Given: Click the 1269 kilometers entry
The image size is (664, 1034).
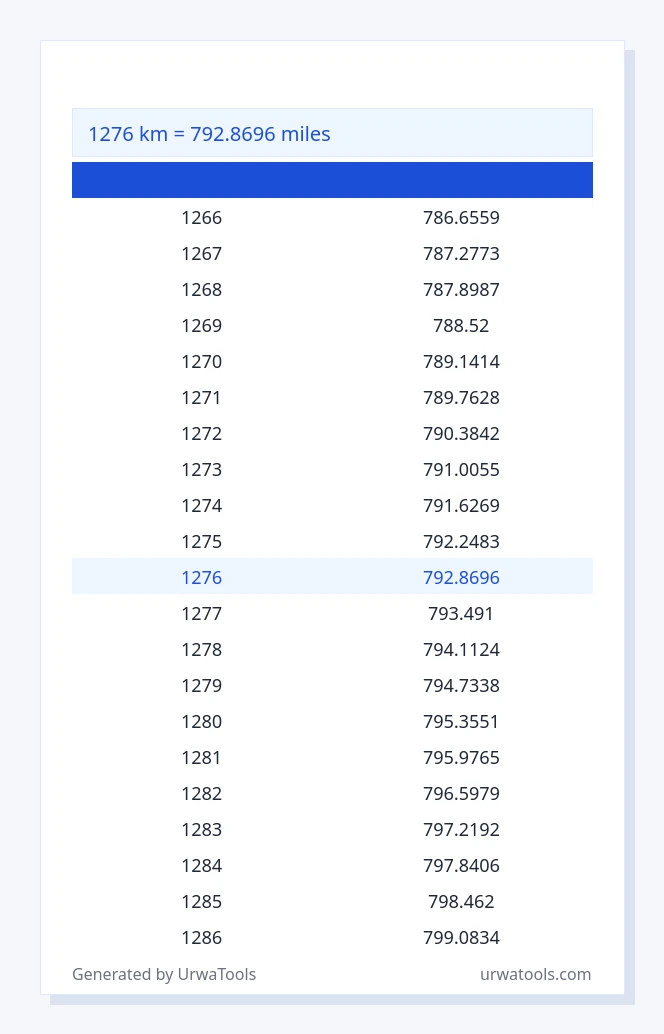Looking at the screenshot, I should 202,326.
